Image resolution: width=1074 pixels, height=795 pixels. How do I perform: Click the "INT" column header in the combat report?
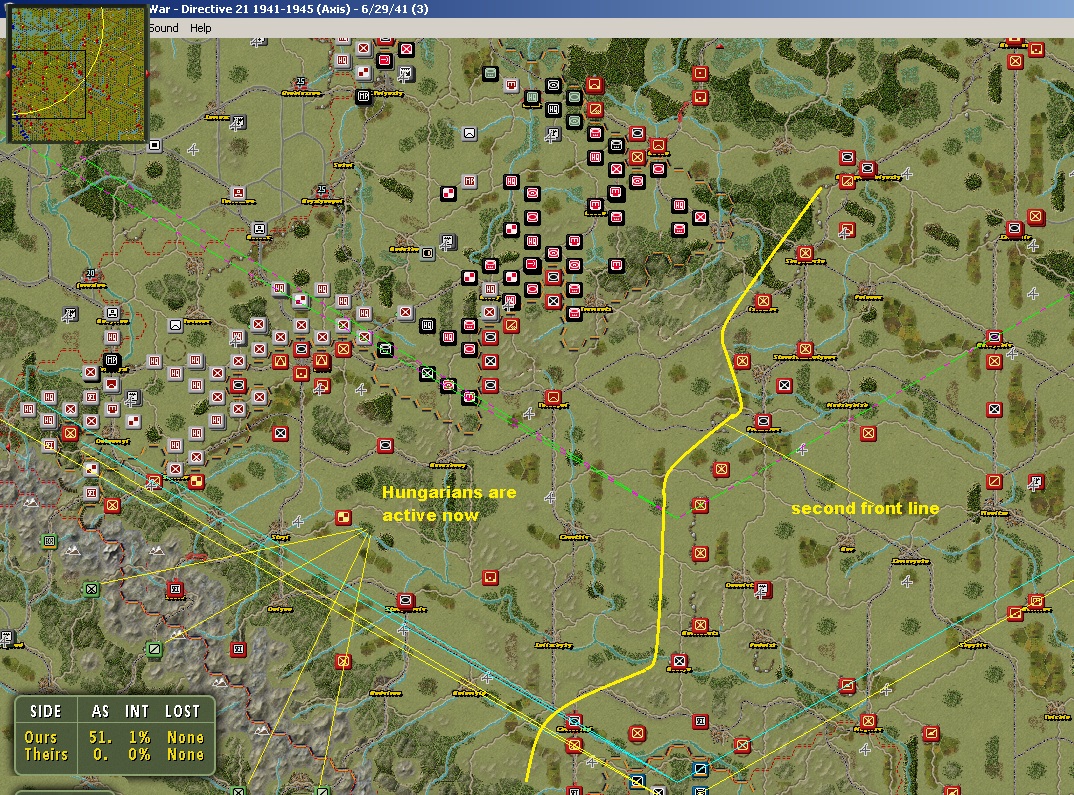click(x=137, y=711)
